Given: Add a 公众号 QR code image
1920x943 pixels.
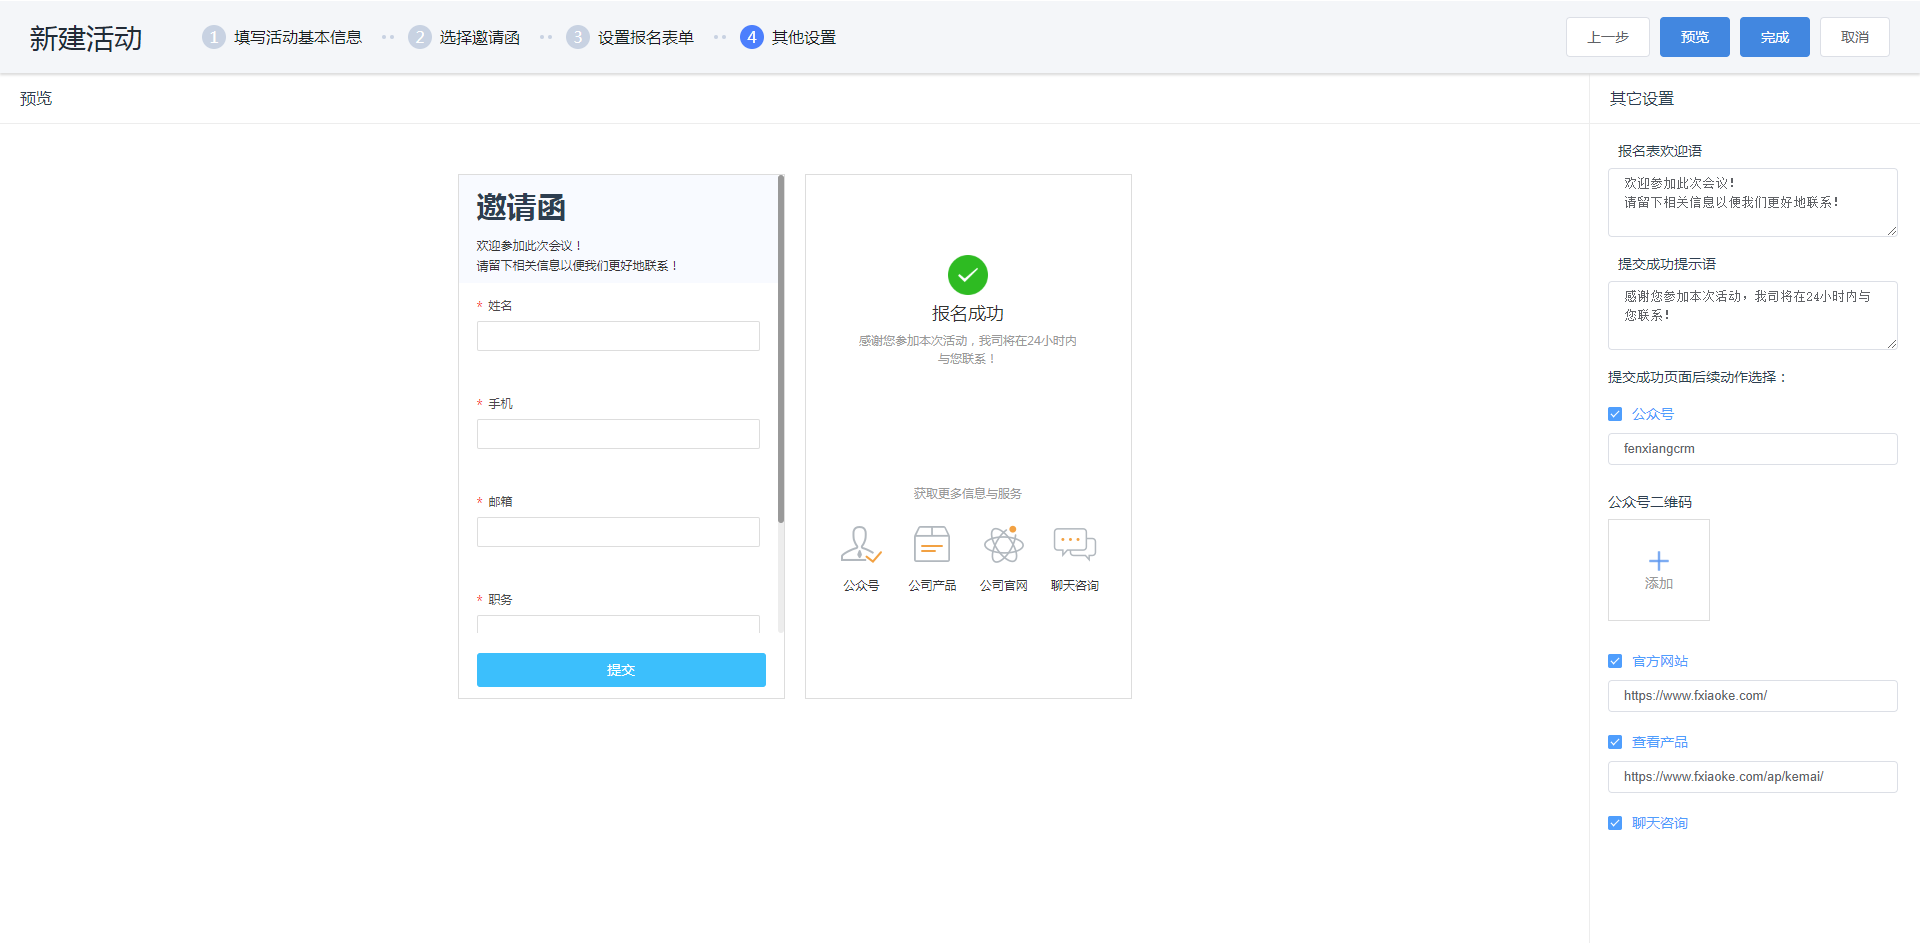Looking at the screenshot, I should pos(1658,570).
